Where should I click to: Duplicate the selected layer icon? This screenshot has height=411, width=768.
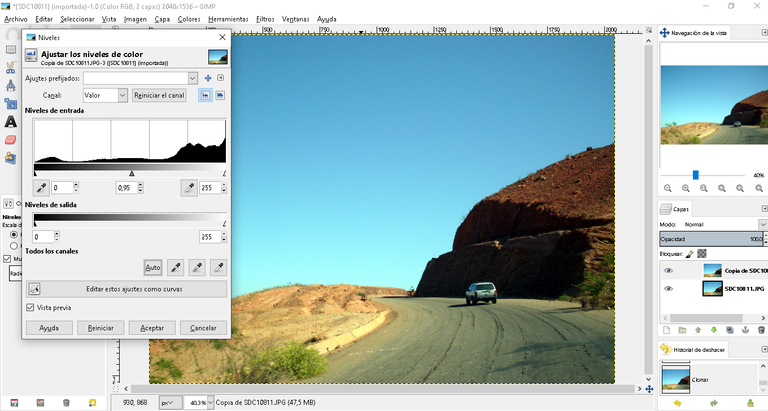click(730, 330)
